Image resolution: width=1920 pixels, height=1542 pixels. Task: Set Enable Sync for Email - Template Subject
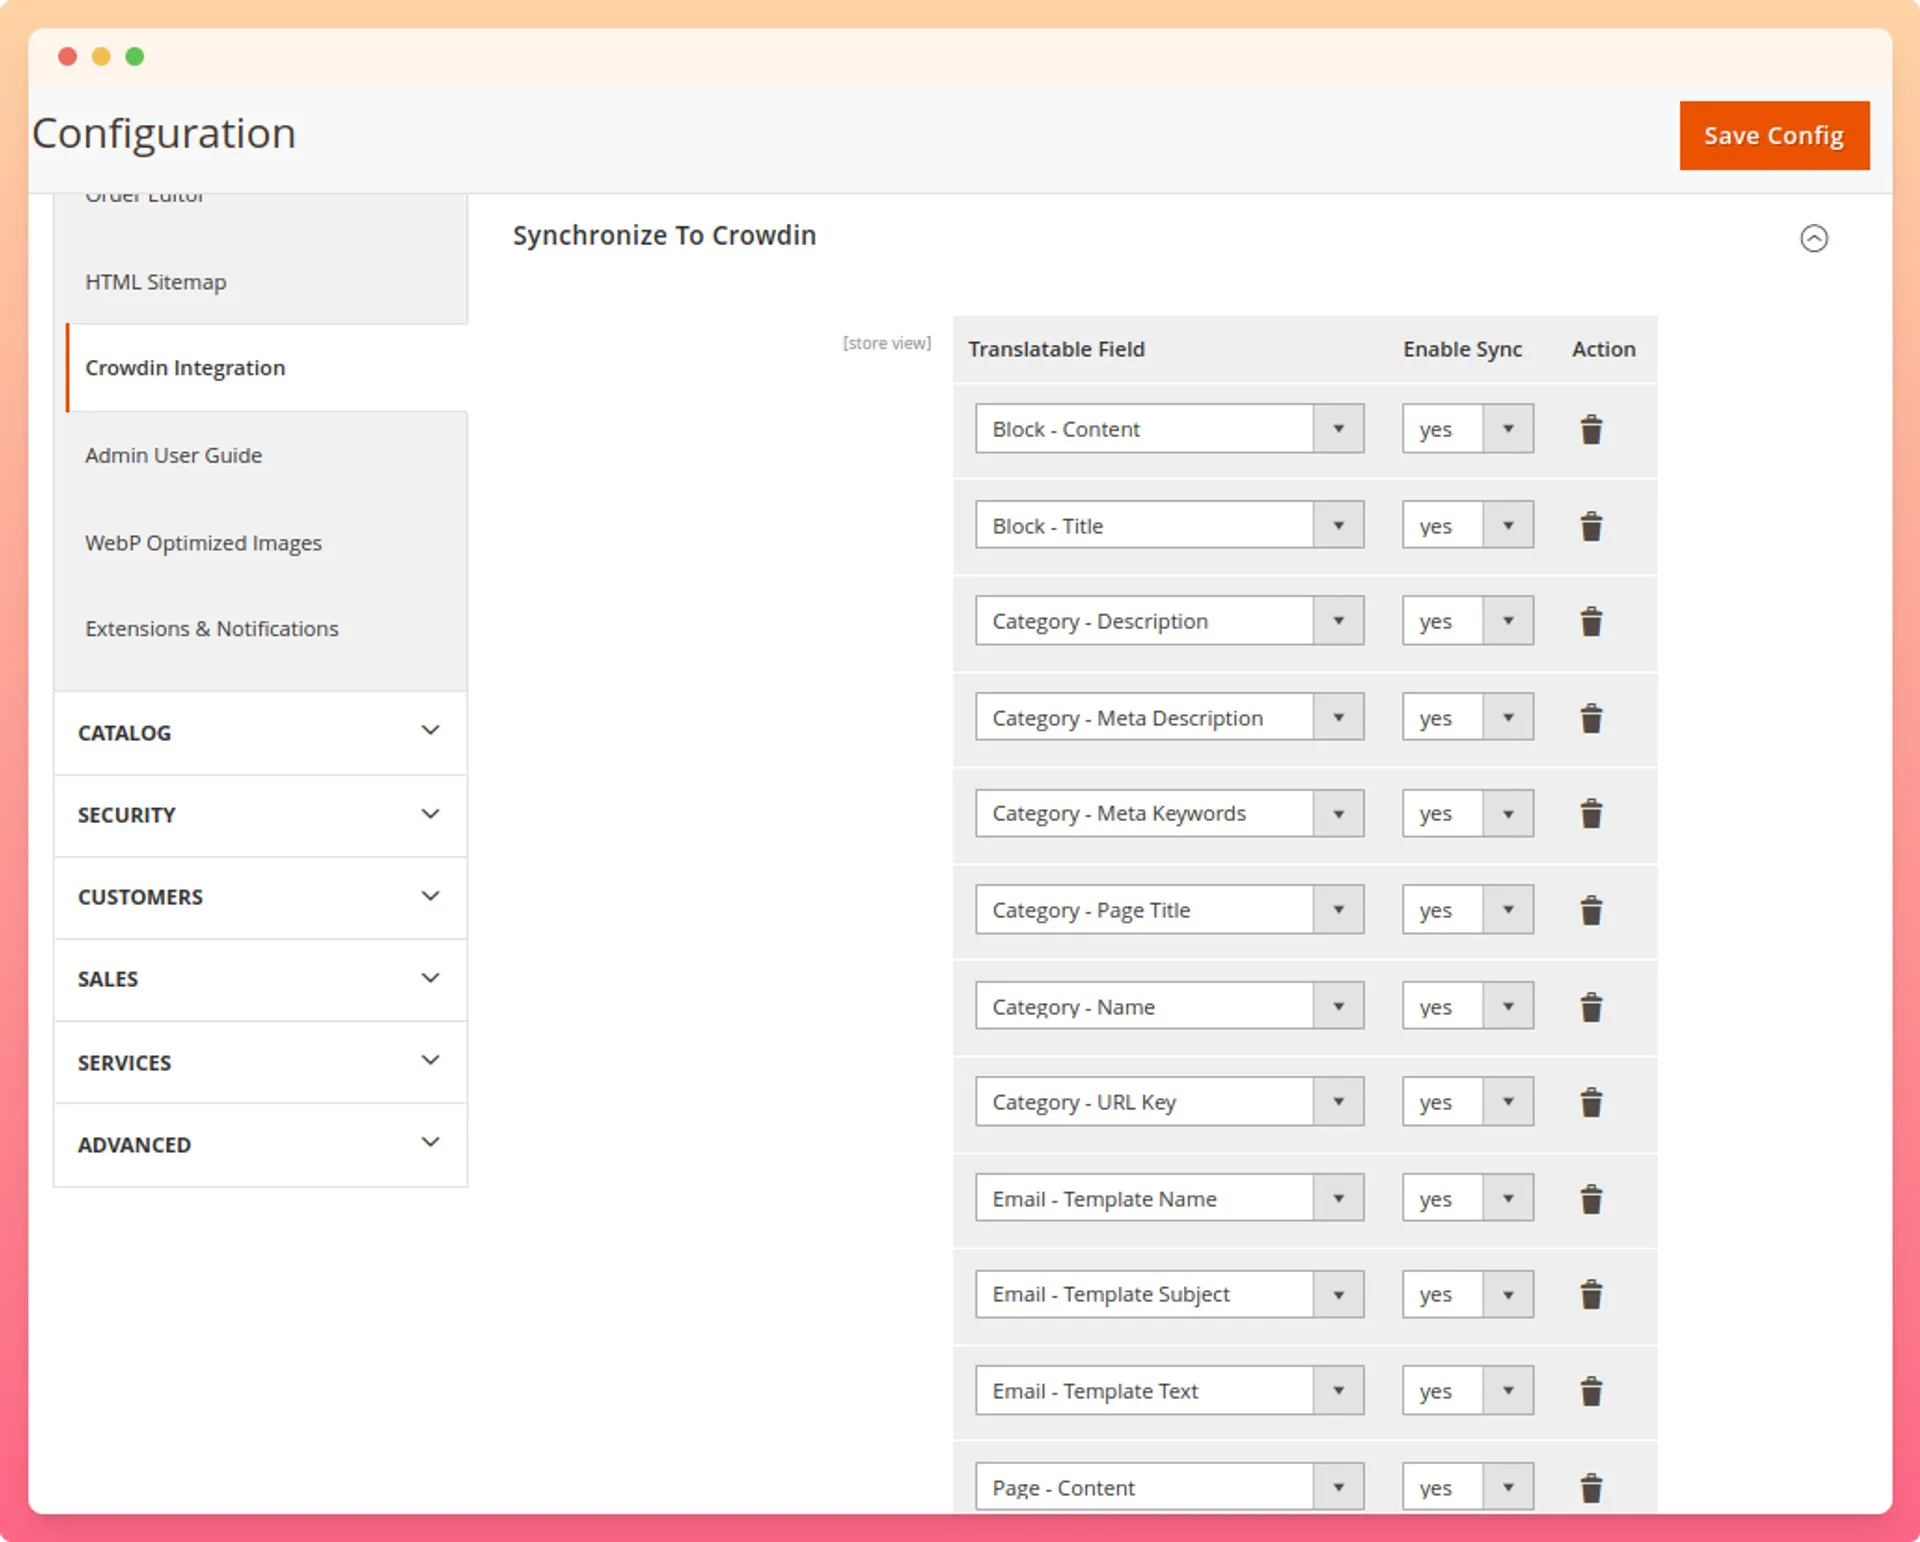click(1467, 1294)
